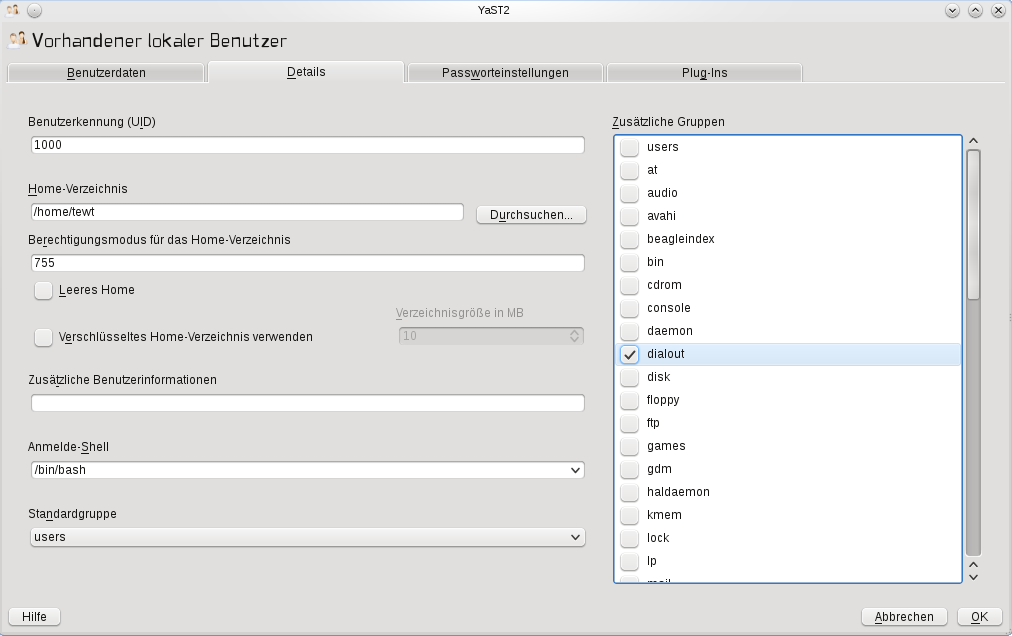The width and height of the screenshot is (1012, 636).
Task: Check the lock group checkbox
Action: tap(629, 539)
